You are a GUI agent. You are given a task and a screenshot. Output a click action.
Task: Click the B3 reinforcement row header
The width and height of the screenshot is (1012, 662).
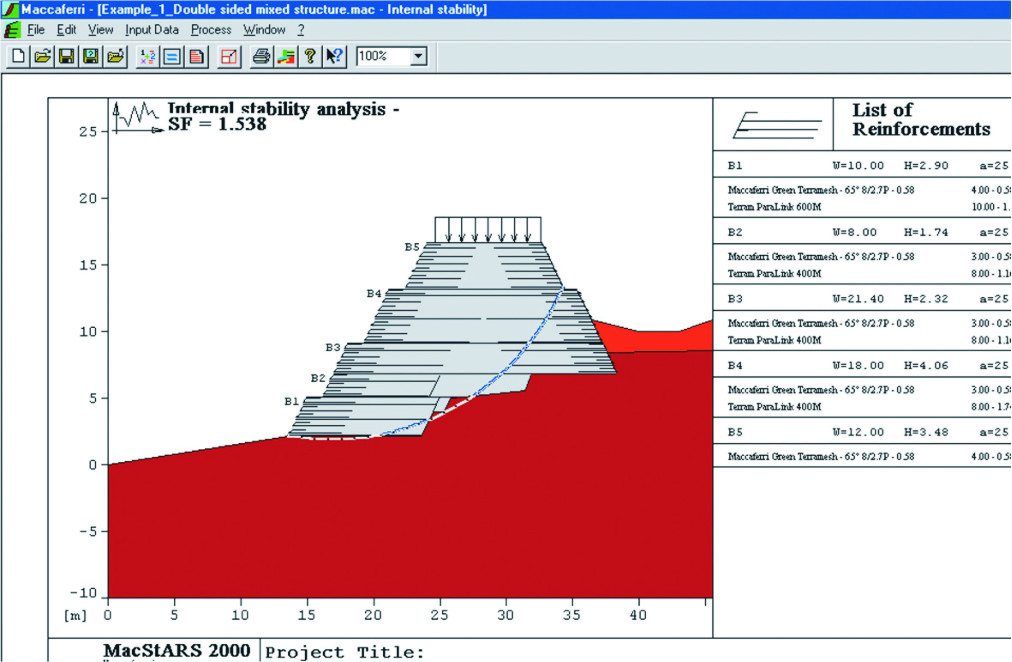(x=862, y=299)
